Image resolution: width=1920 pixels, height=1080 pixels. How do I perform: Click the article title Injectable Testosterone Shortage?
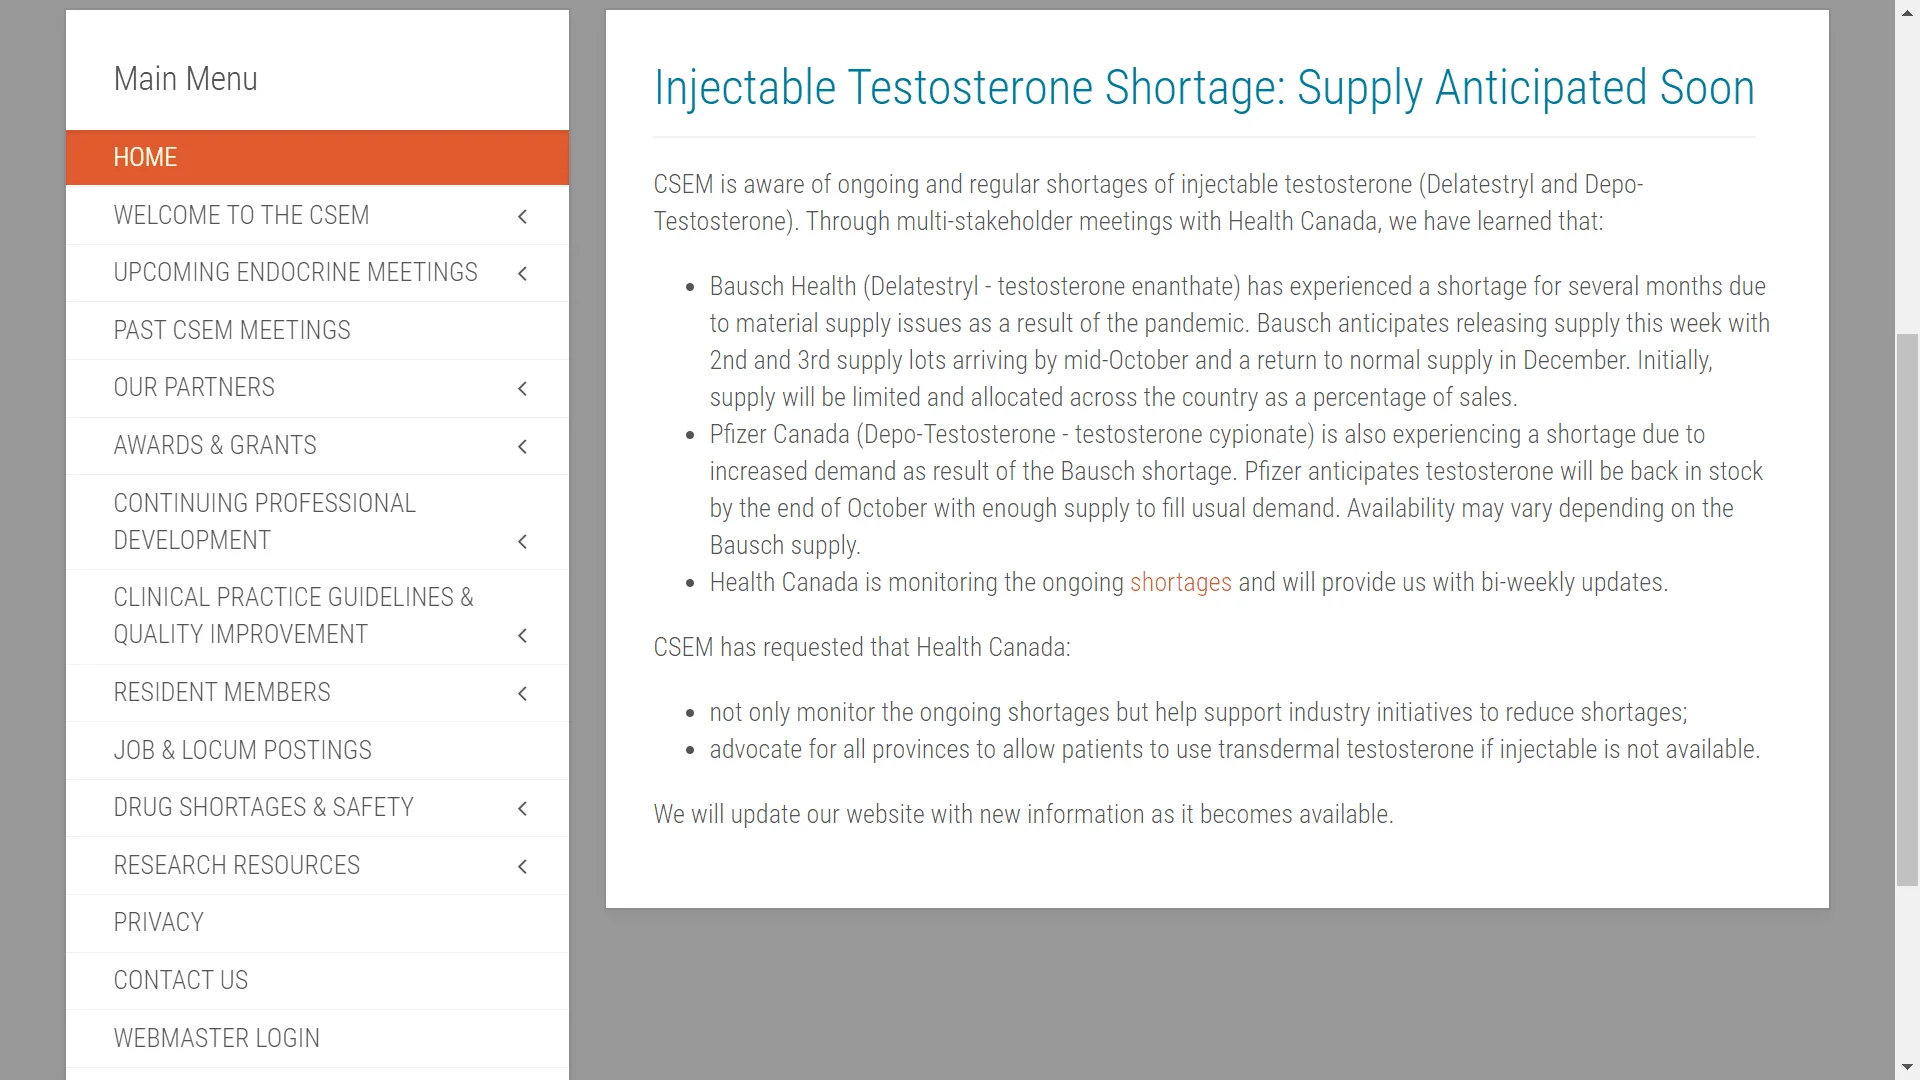(x=1204, y=88)
